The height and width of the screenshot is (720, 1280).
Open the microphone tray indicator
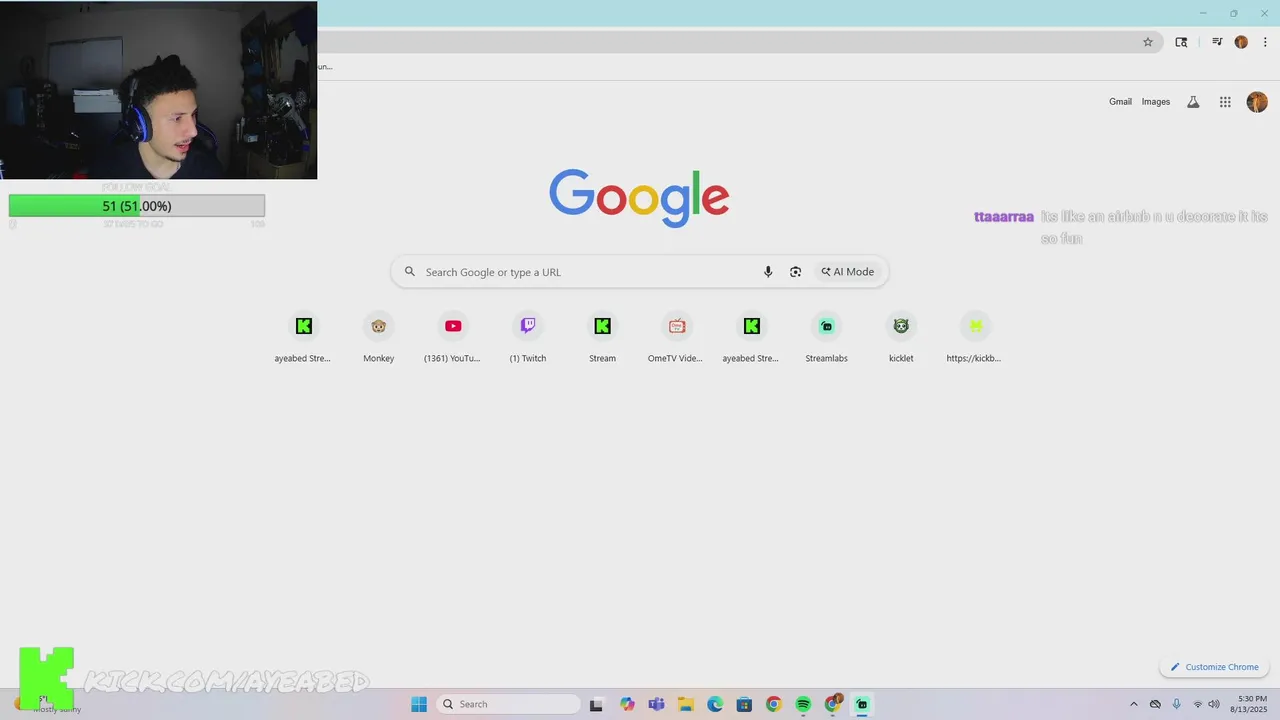pos(1176,704)
